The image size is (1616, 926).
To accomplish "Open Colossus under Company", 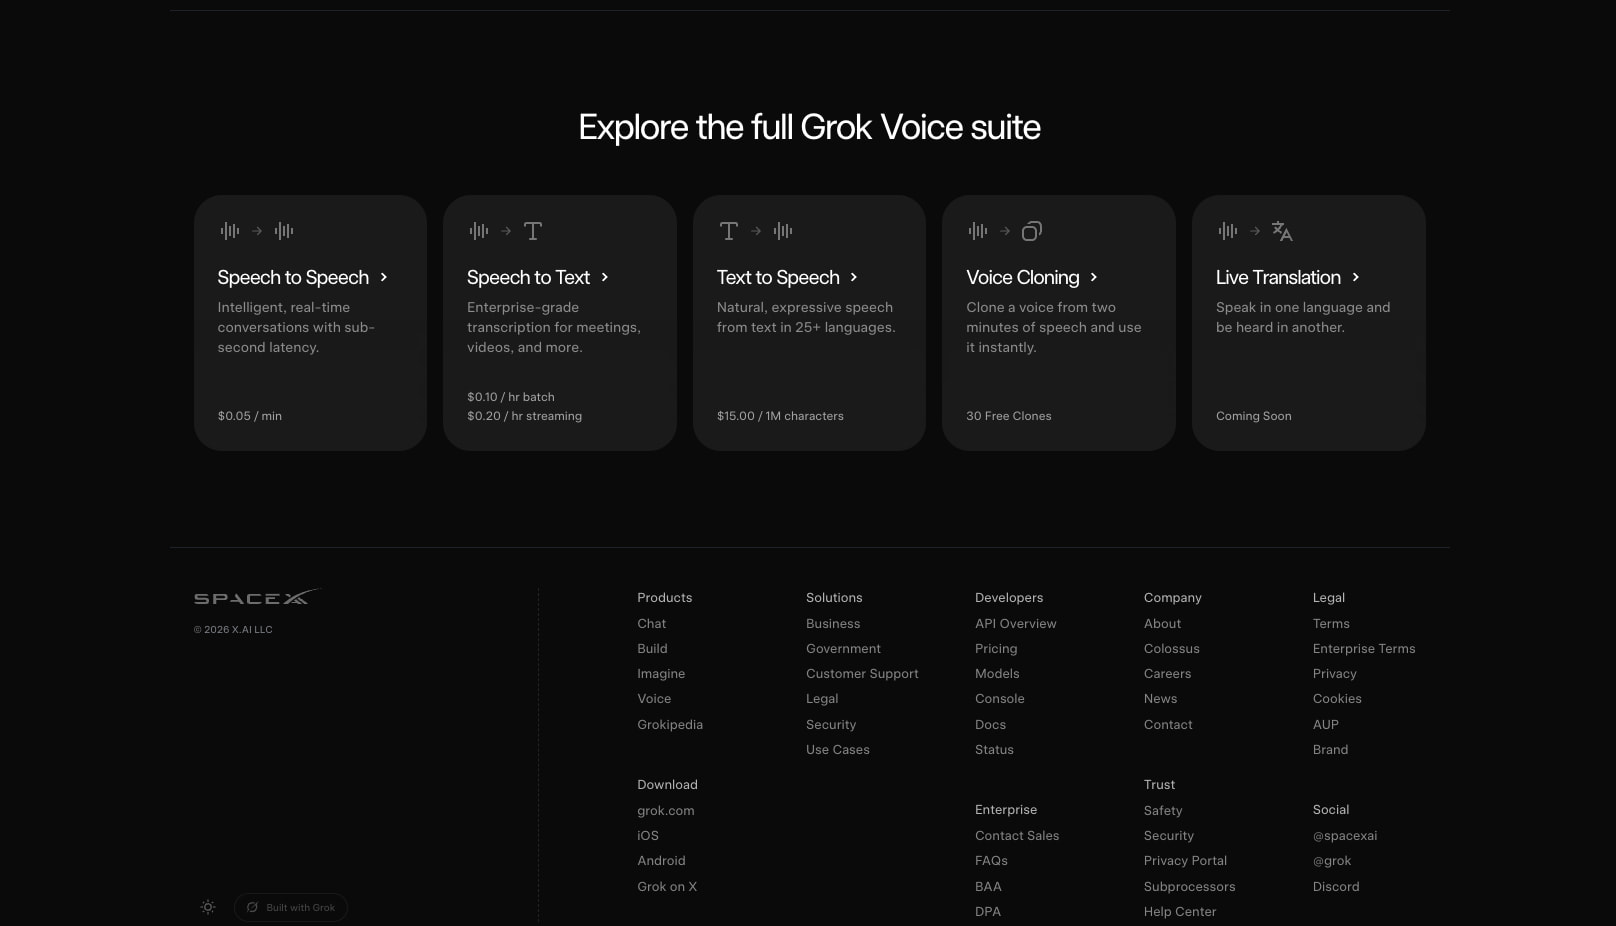I will 1171,648.
